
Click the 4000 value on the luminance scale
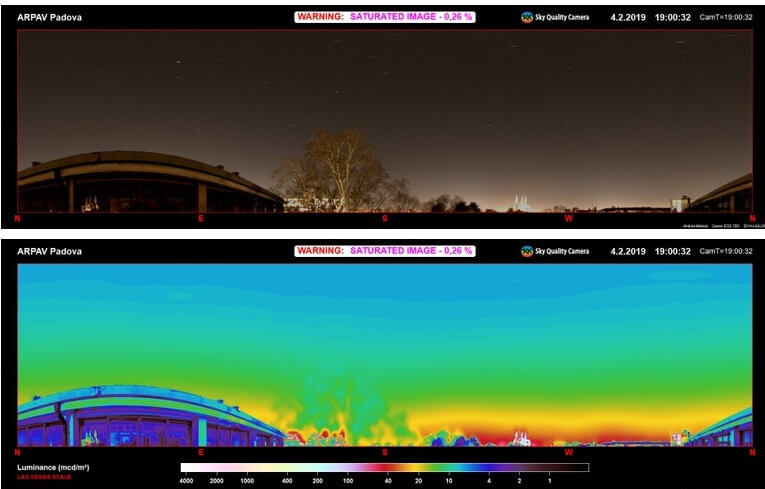coord(186,481)
